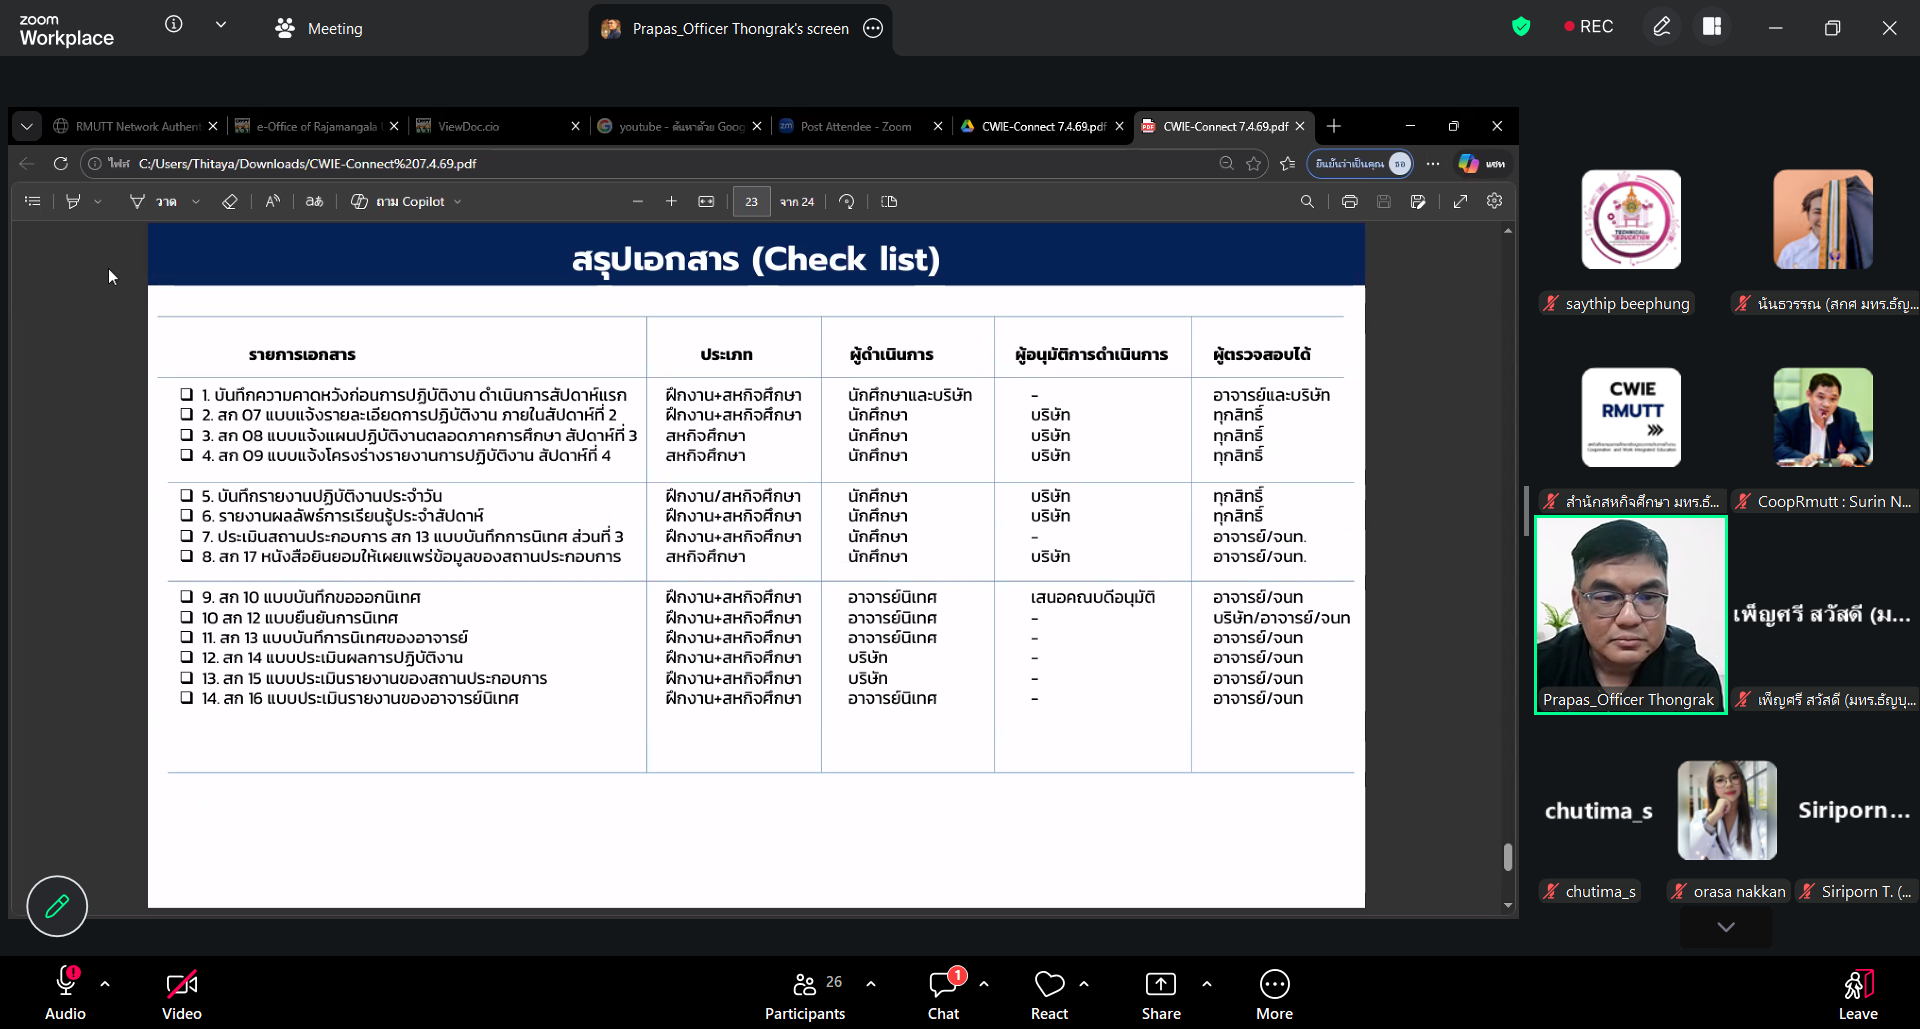Select the PDF eraser tool

[229, 202]
